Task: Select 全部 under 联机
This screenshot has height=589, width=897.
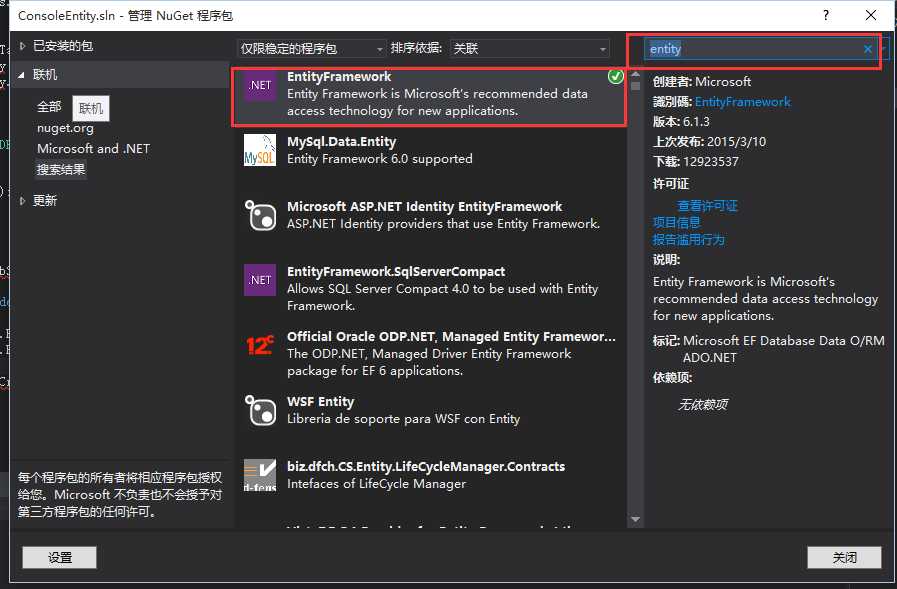Action: click(x=49, y=106)
